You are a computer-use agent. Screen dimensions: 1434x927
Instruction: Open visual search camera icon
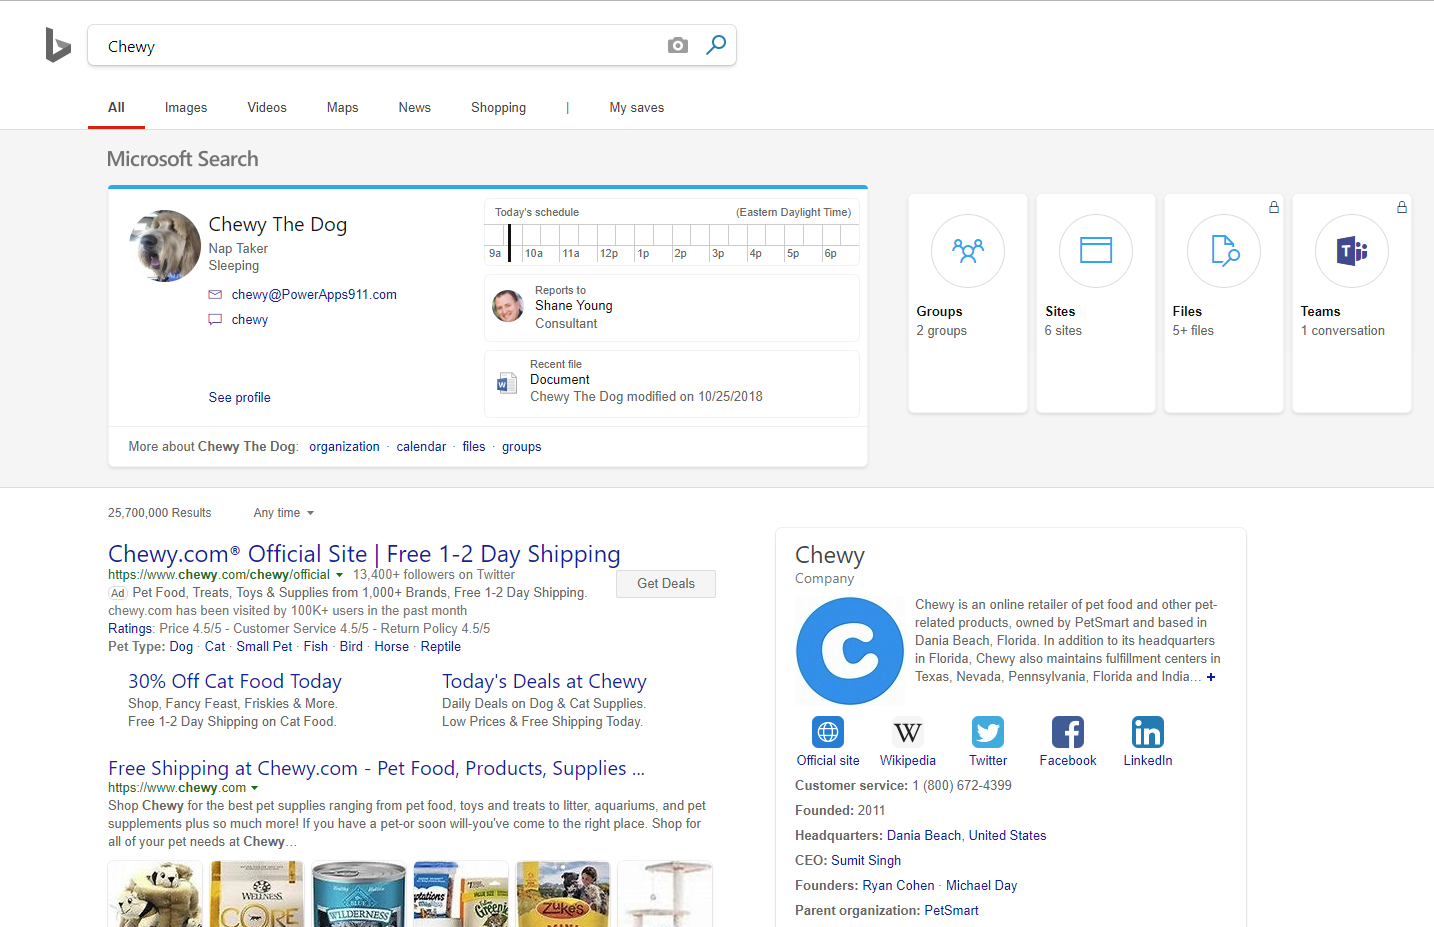pyautogui.click(x=678, y=45)
